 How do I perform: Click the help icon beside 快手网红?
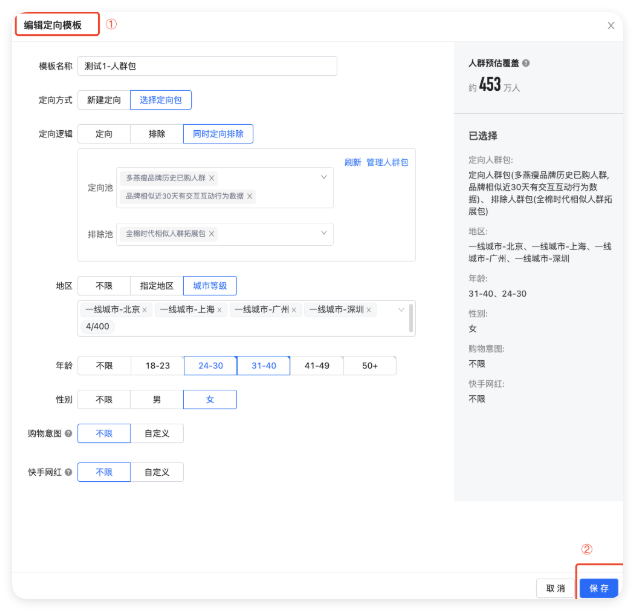pos(68,472)
